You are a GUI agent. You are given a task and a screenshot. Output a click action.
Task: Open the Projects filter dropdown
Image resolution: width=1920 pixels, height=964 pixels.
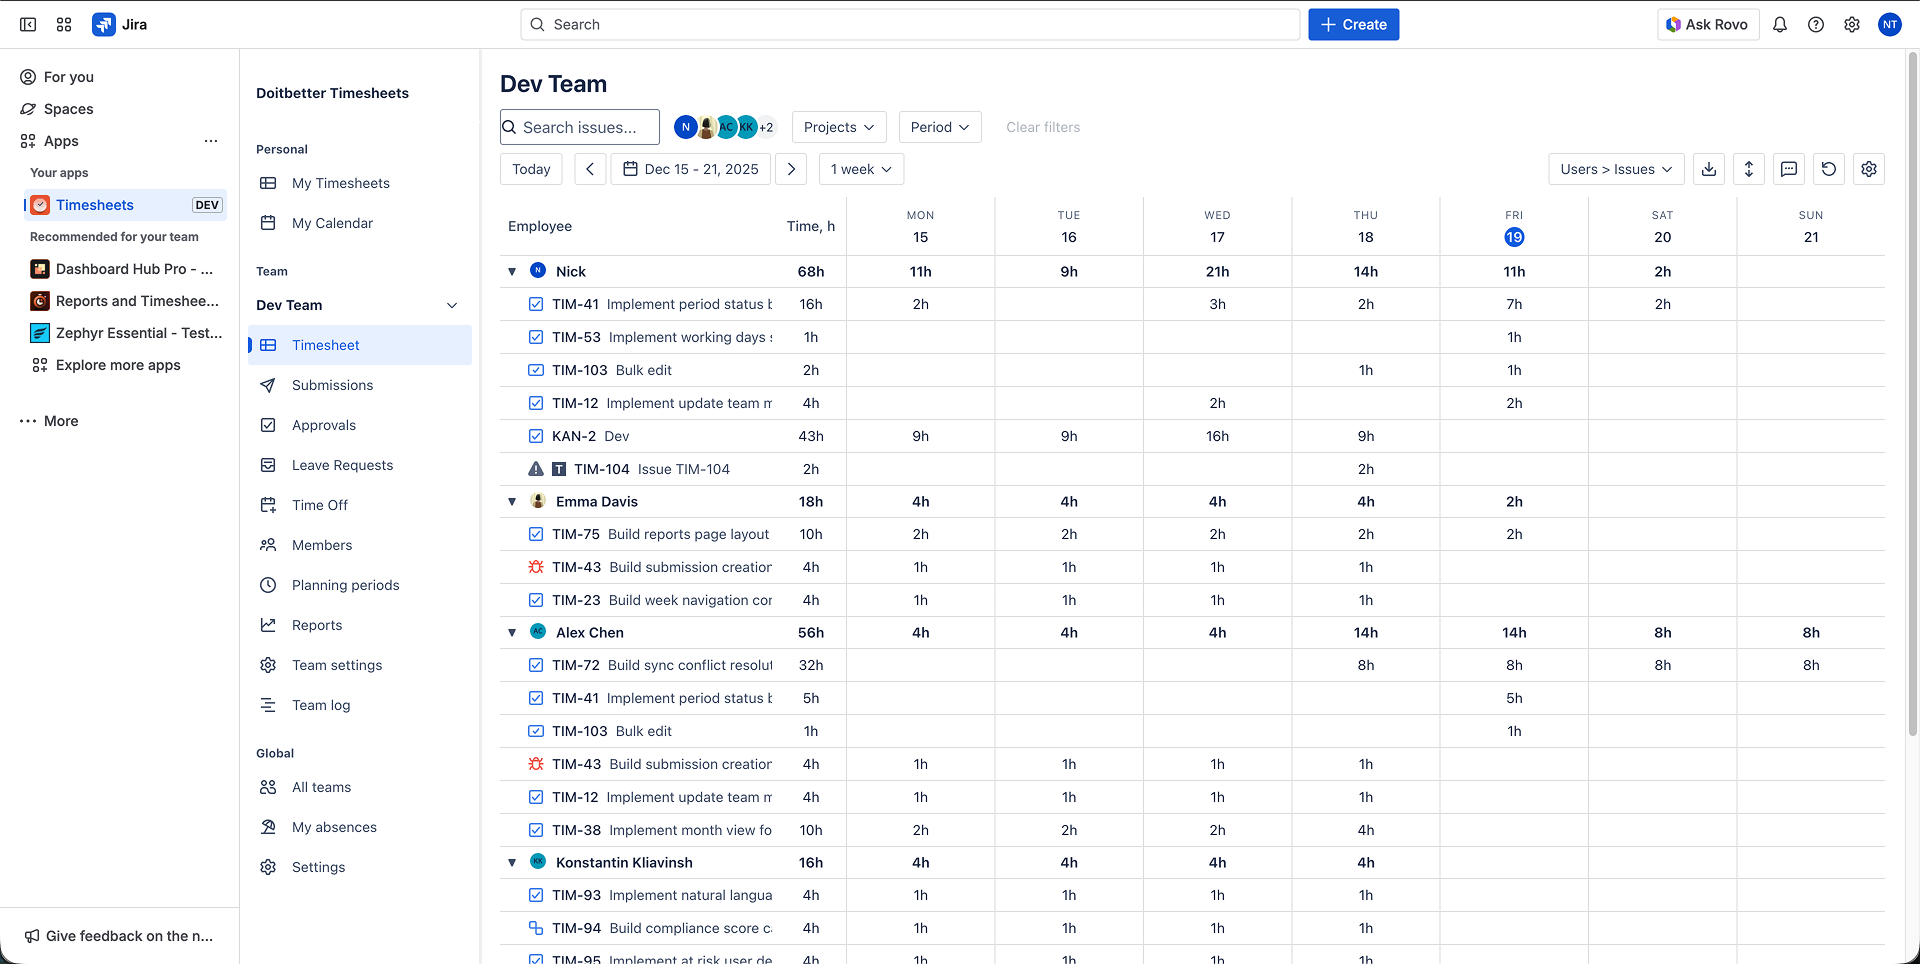[x=839, y=127]
